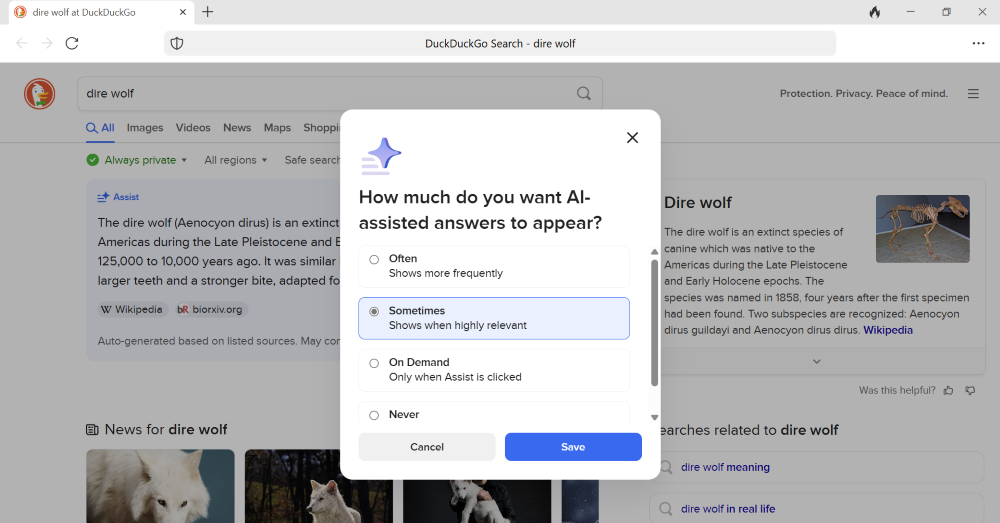The height and width of the screenshot is (523, 1000).
Task: Click the news section newspaper icon
Action: pos(92,430)
